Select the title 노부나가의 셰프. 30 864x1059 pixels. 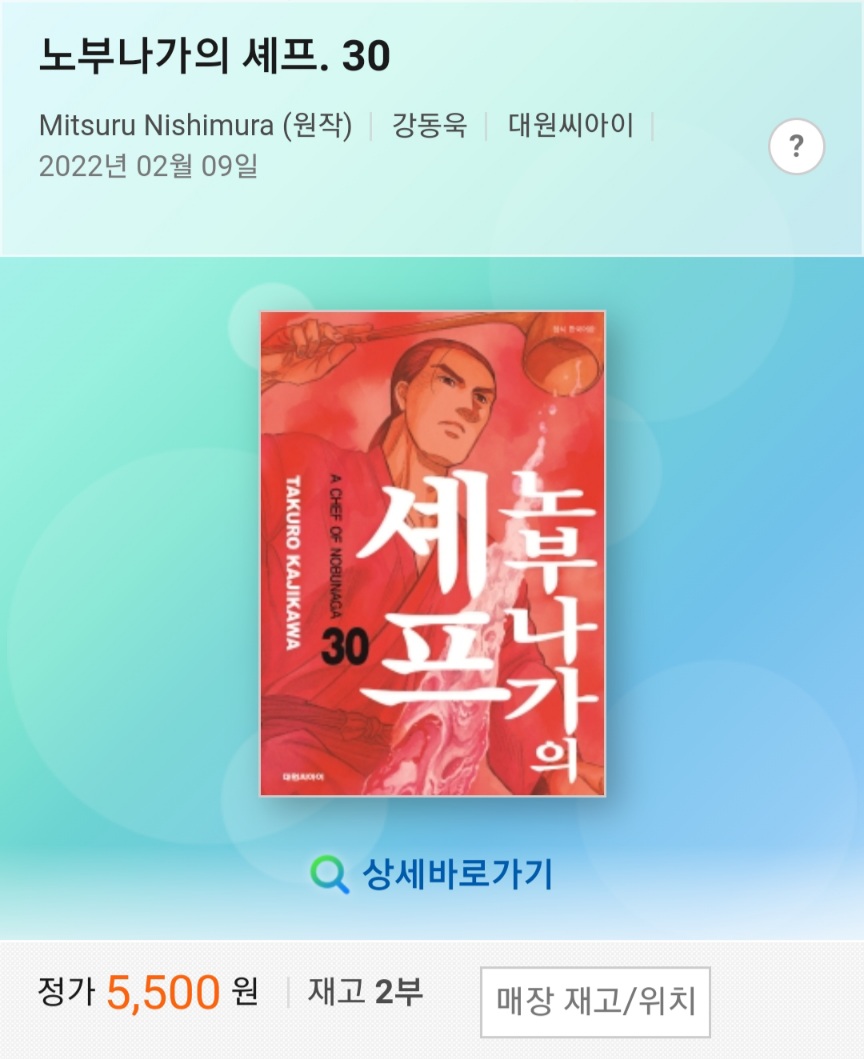215,55
